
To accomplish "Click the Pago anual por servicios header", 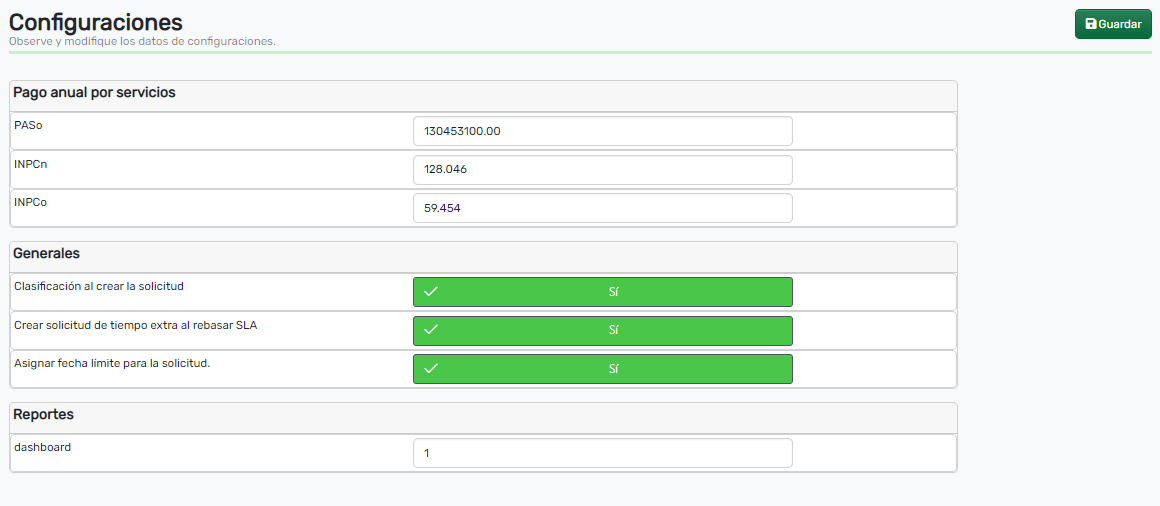I will point(94,93).
